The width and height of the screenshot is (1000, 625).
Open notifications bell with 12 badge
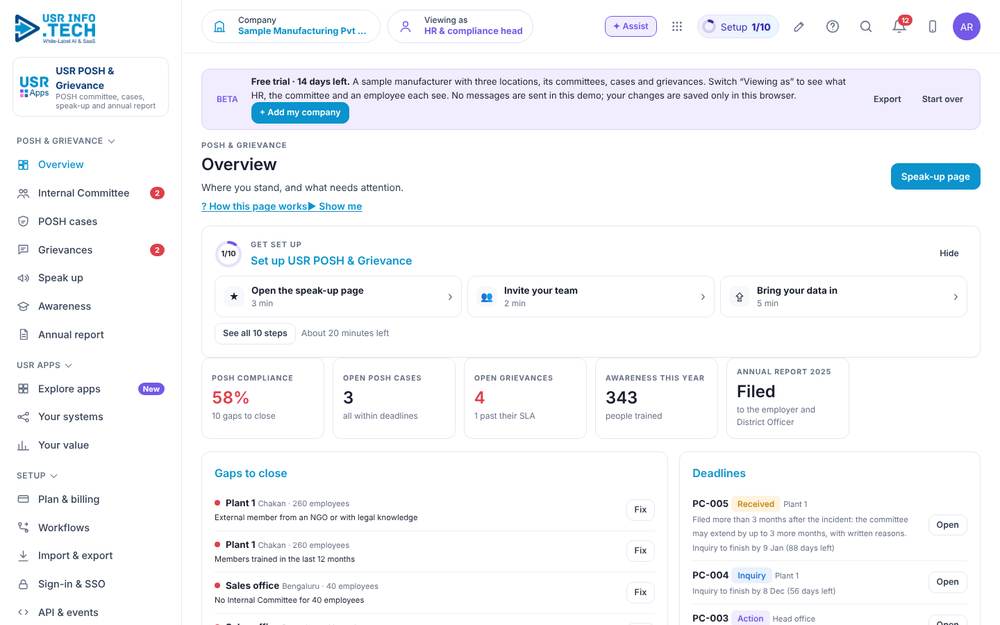point(899,26)
